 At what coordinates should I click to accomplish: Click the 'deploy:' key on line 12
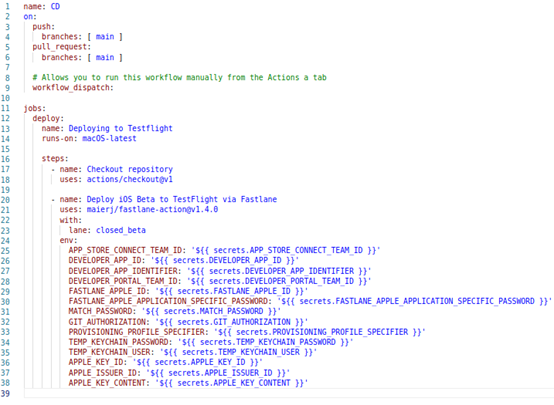coord(48,118)
